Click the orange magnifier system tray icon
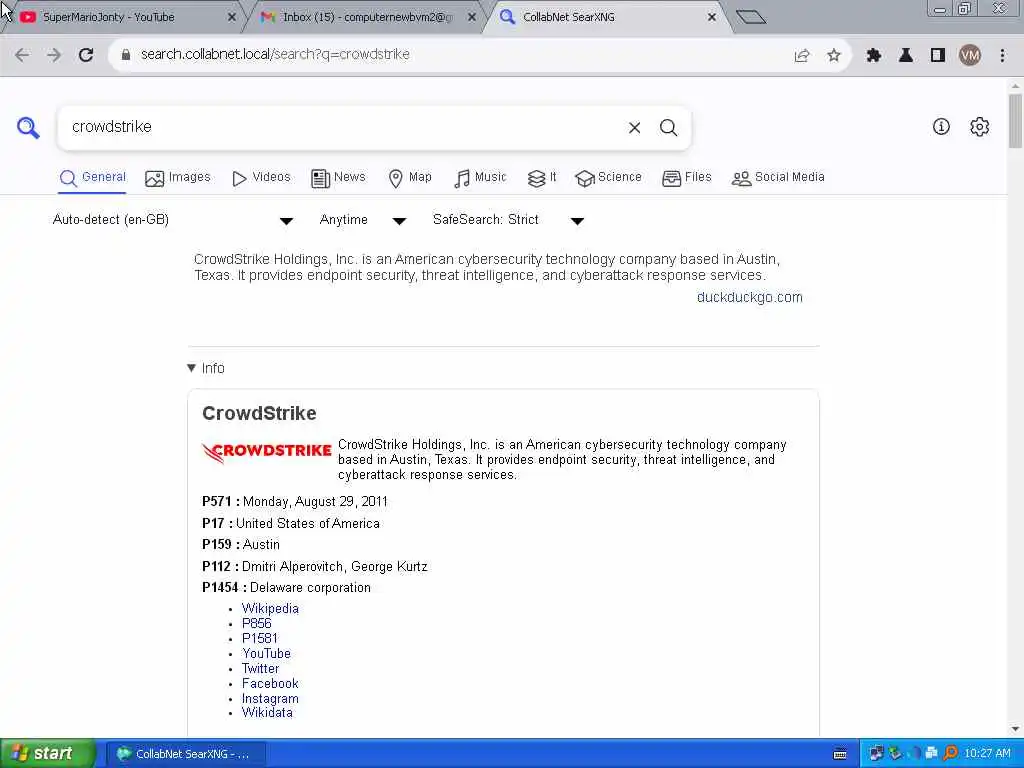 coord(951,754)
